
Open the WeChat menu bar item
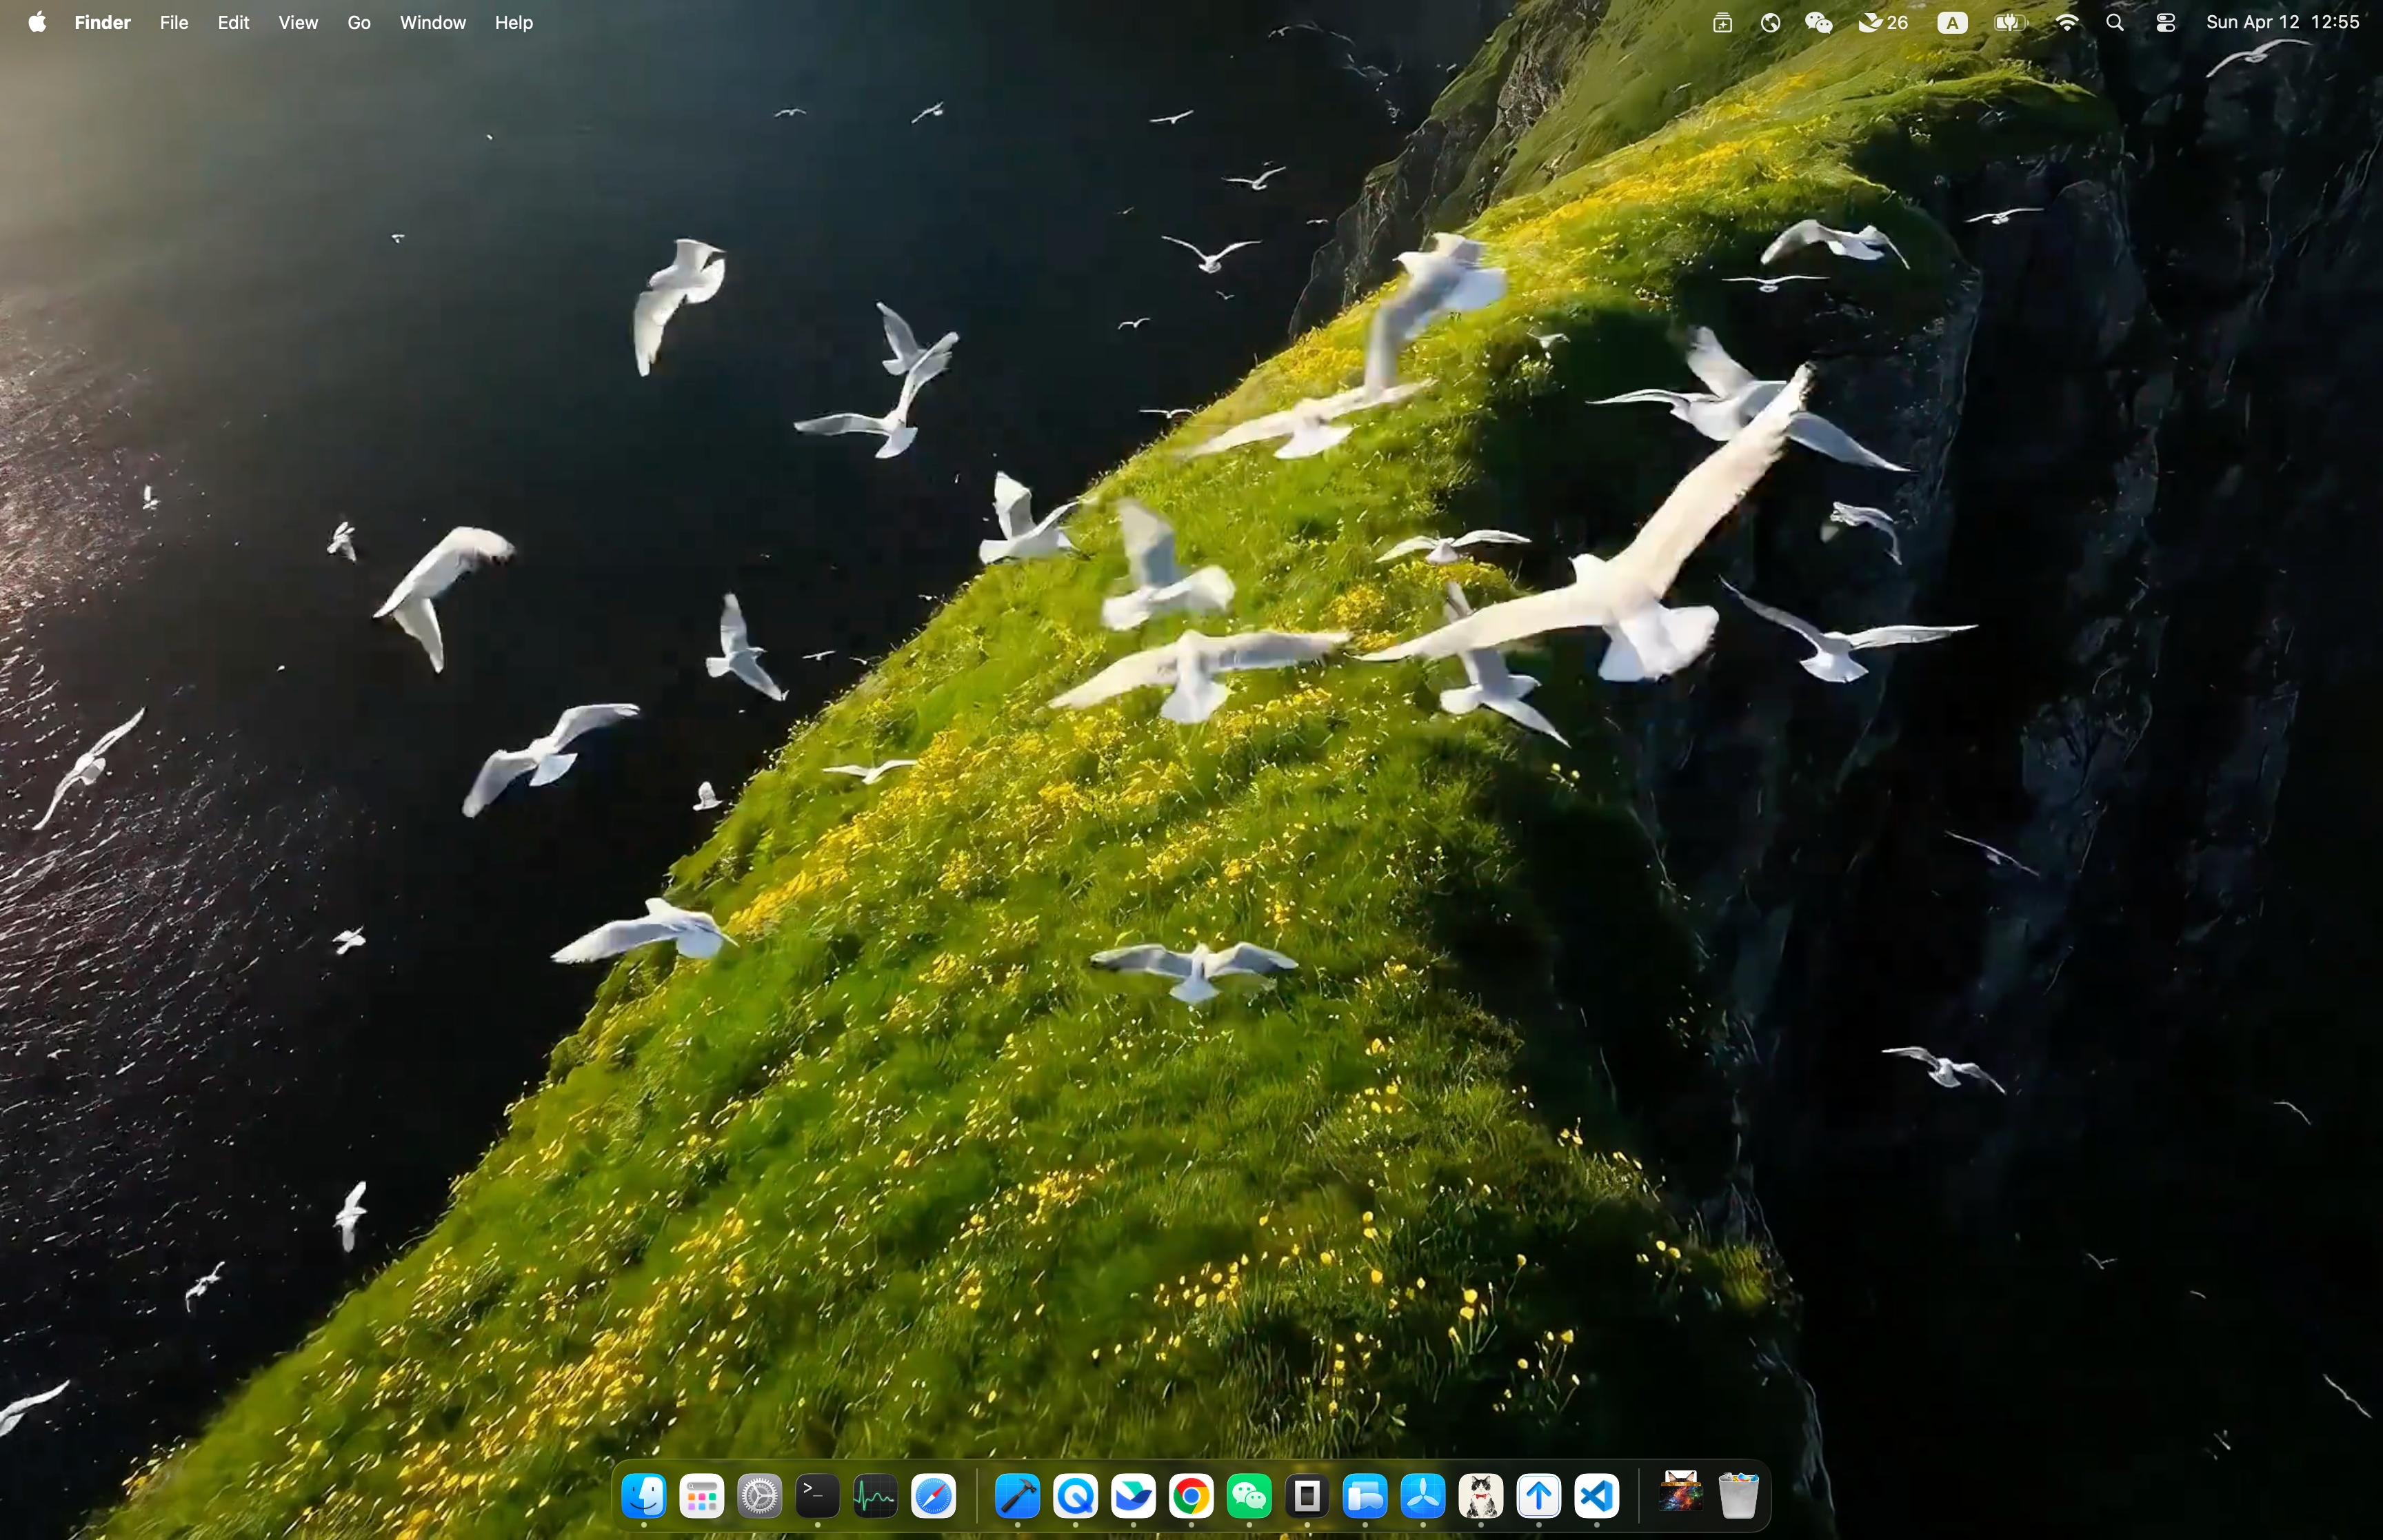click(x=1818, y=22)
